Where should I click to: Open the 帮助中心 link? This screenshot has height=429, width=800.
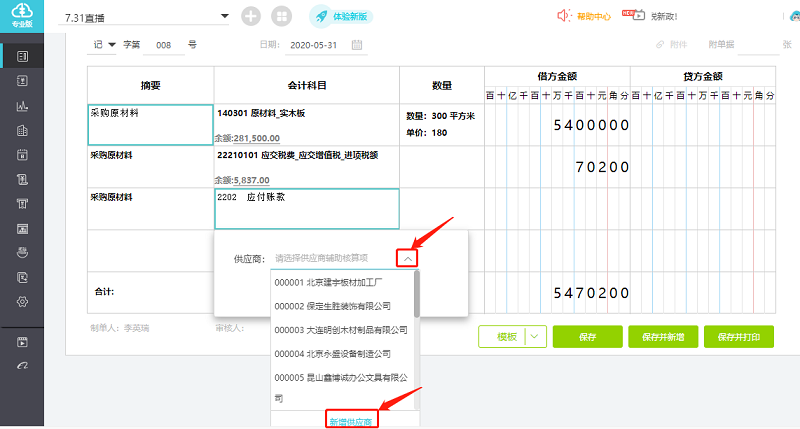pyautogui.click(x=594, y=16)
